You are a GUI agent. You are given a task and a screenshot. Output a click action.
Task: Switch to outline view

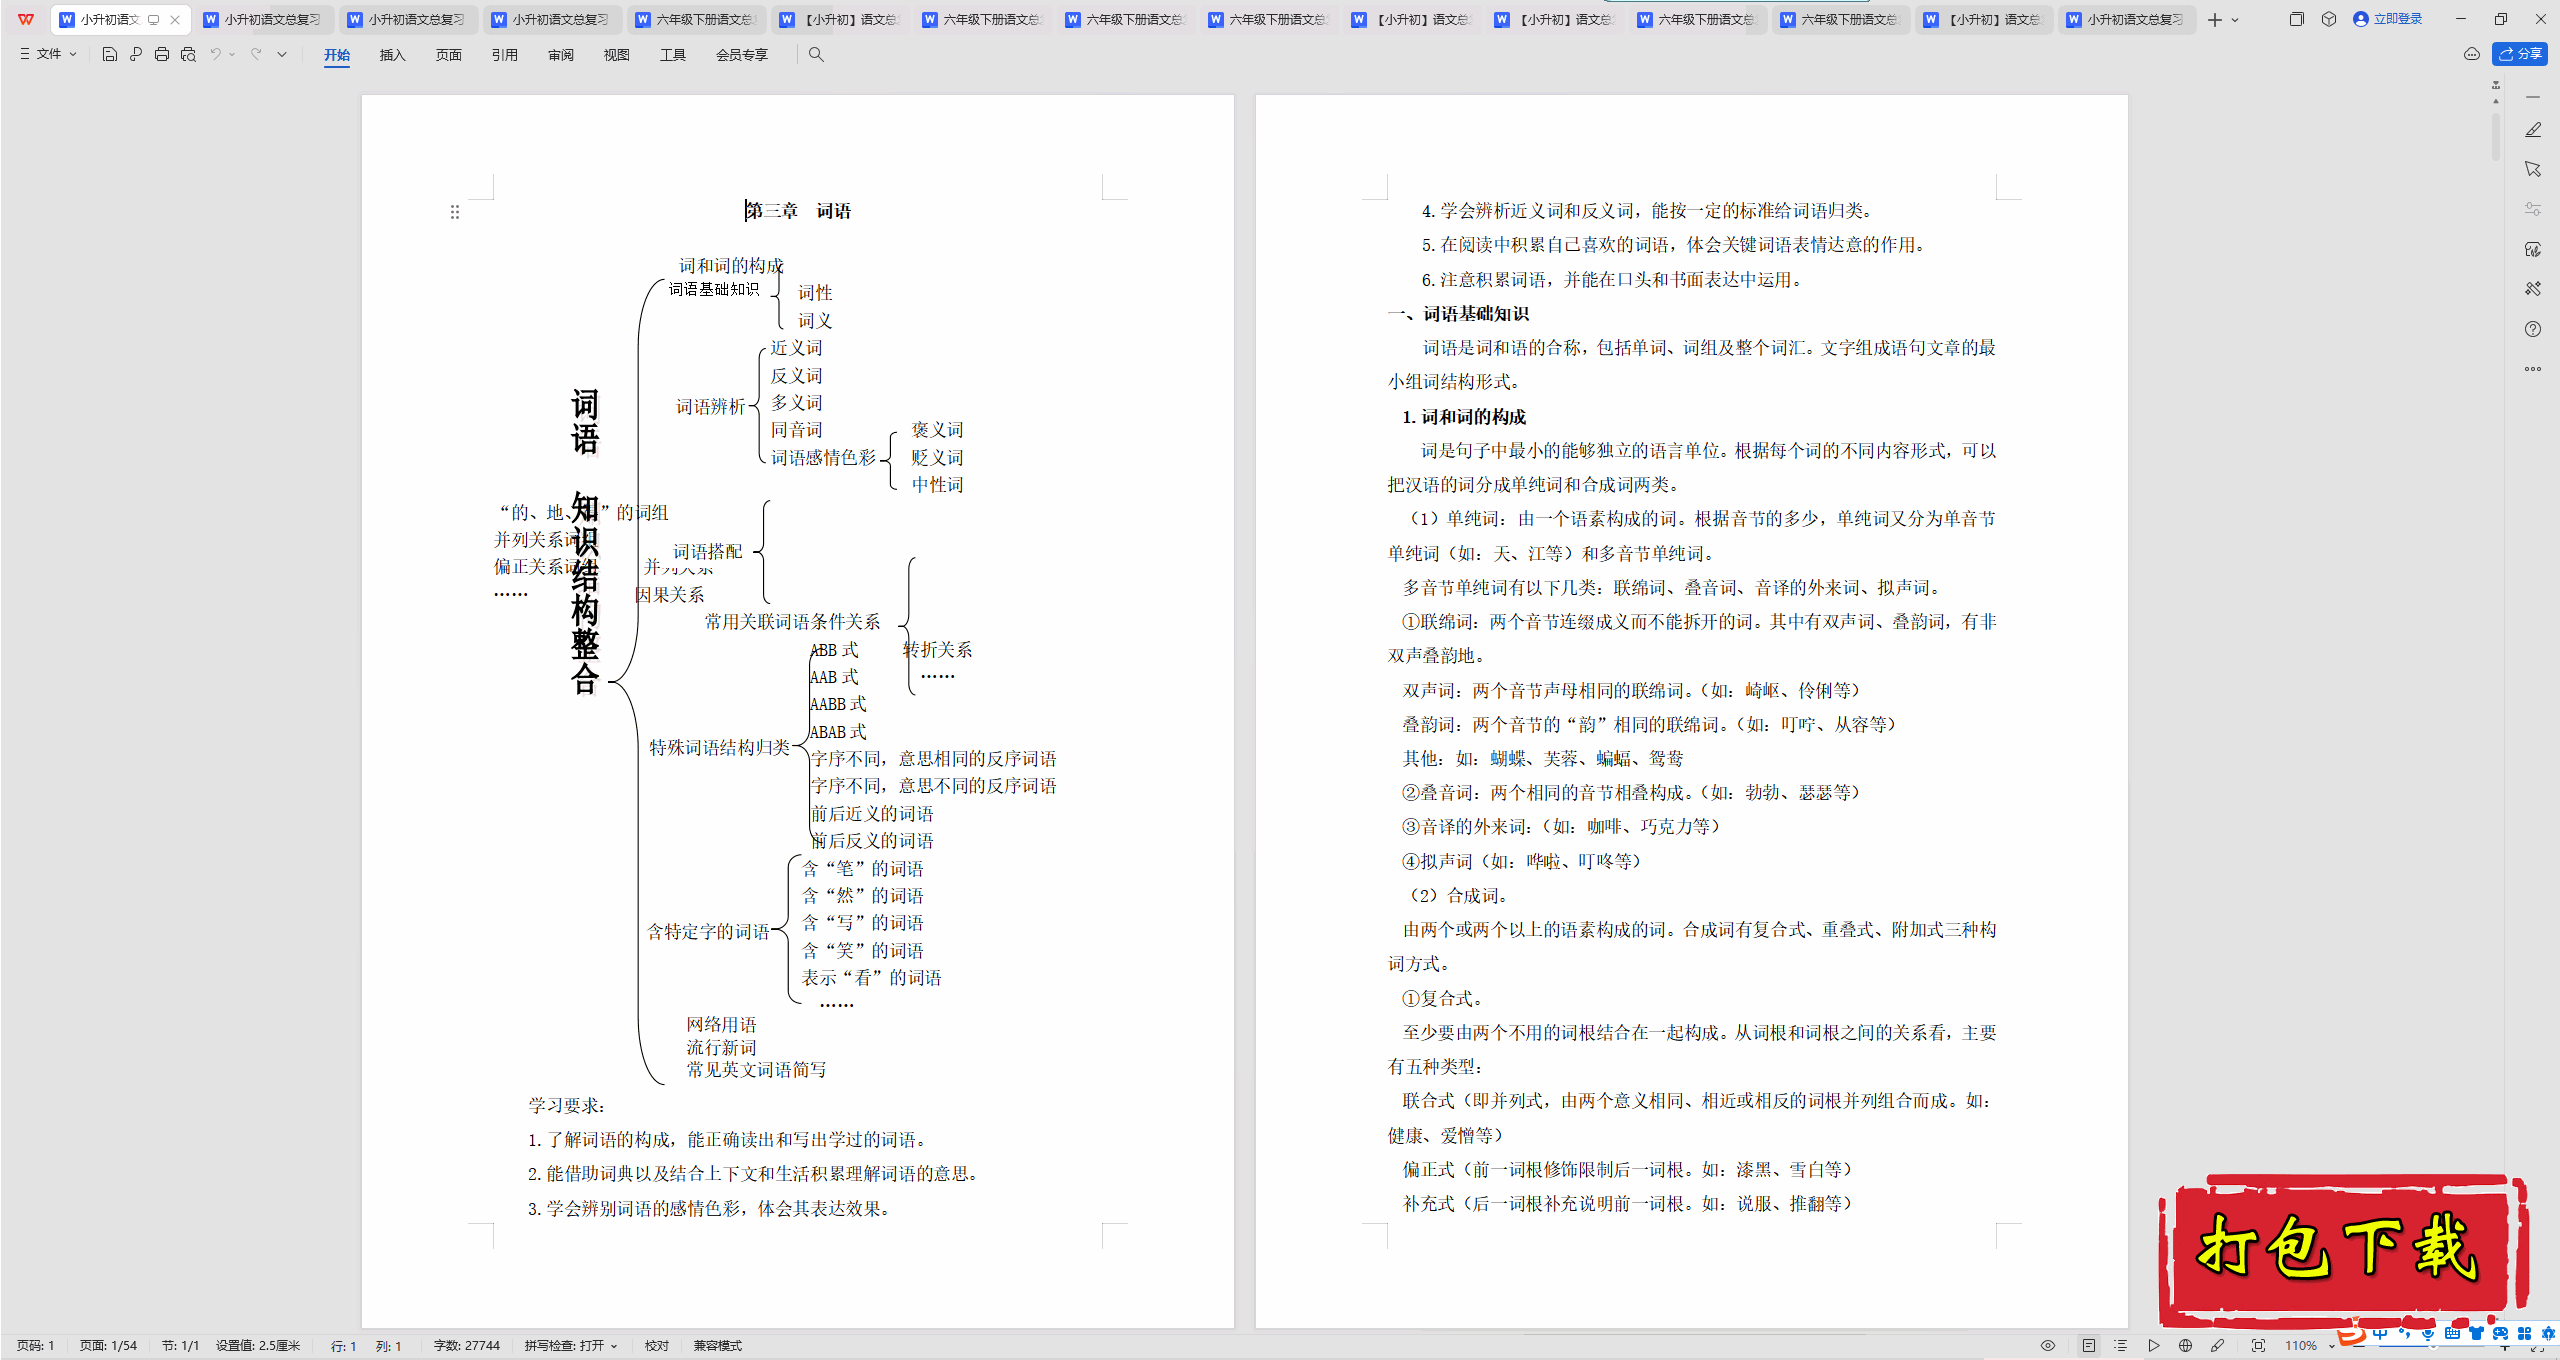[2120, 1346]
